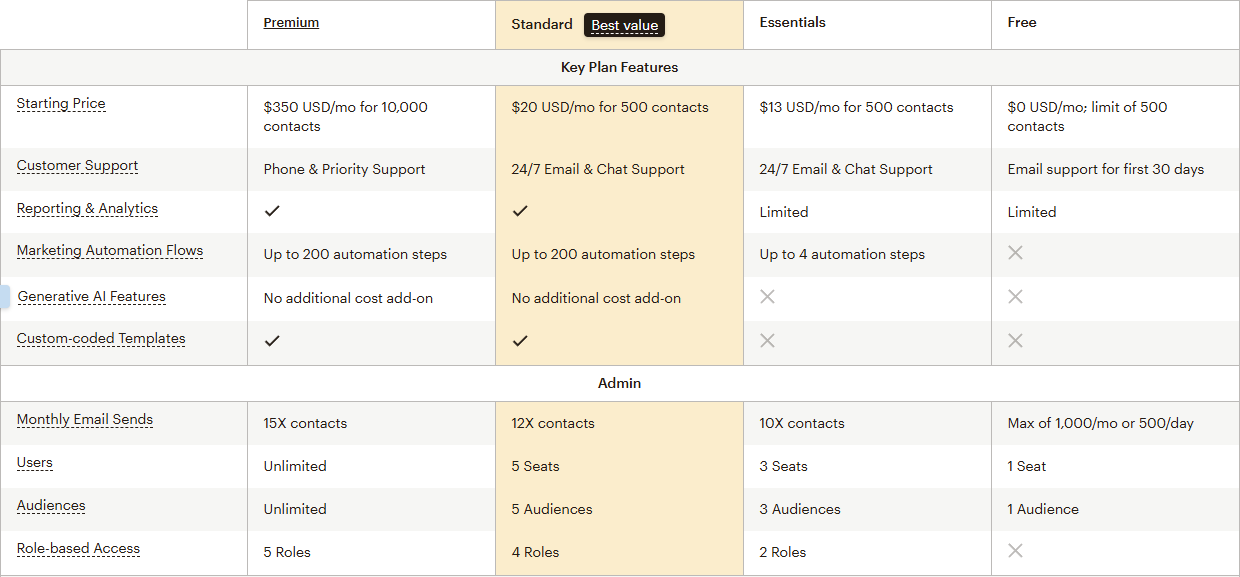Screen dimensions: 1240x577
Task: Click the X mark for Free Marketing Automation Flows
Action: 1015,253
